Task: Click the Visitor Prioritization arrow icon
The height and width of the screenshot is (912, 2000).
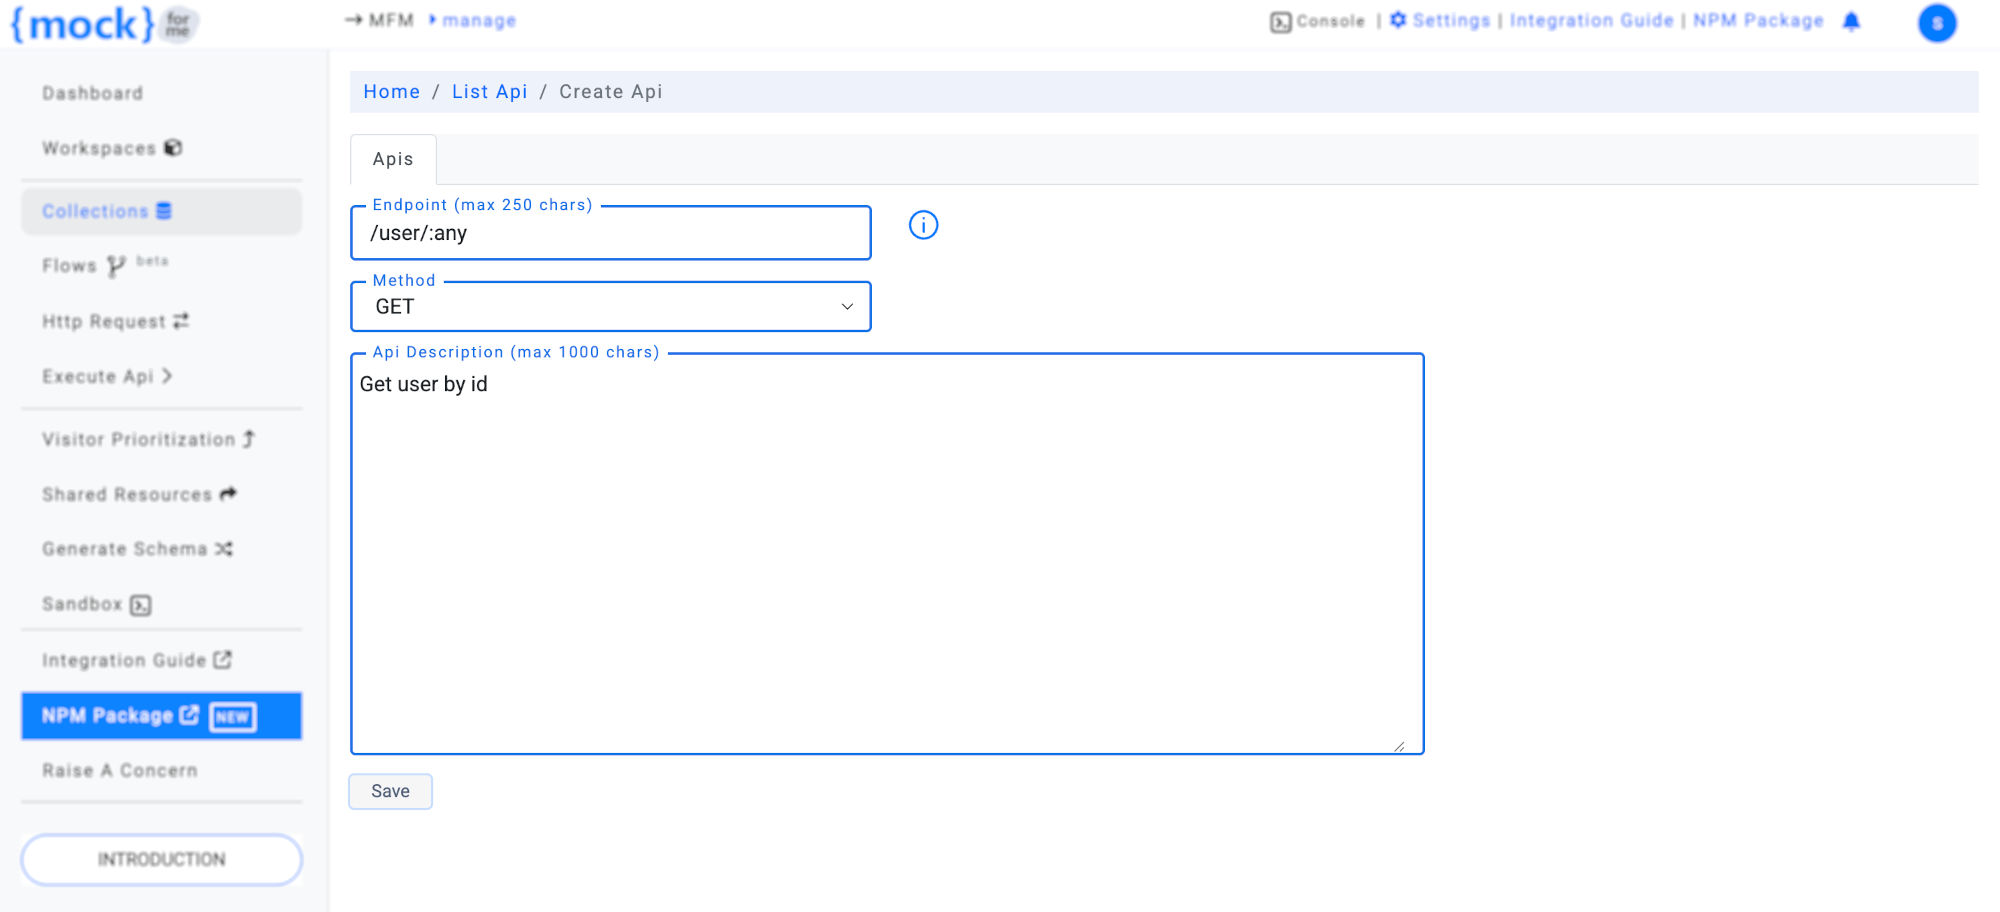Action: click(248, 439)
